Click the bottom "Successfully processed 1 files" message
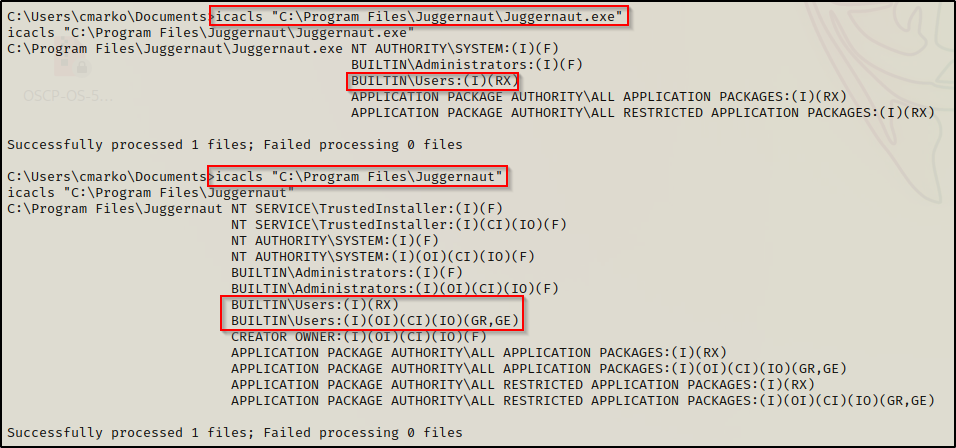This screenshot has width=956, height=448. 234,432
